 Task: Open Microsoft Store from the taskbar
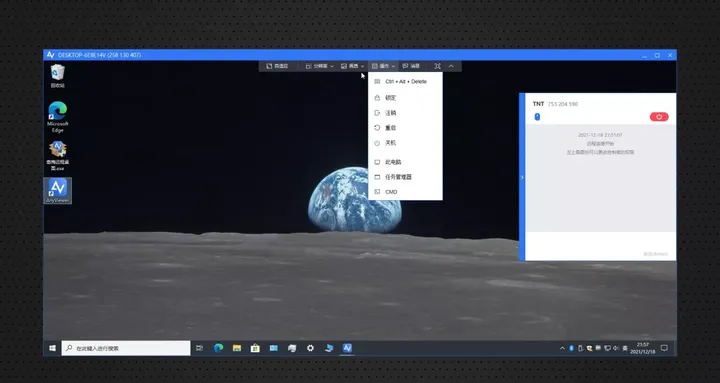[255, 348]
